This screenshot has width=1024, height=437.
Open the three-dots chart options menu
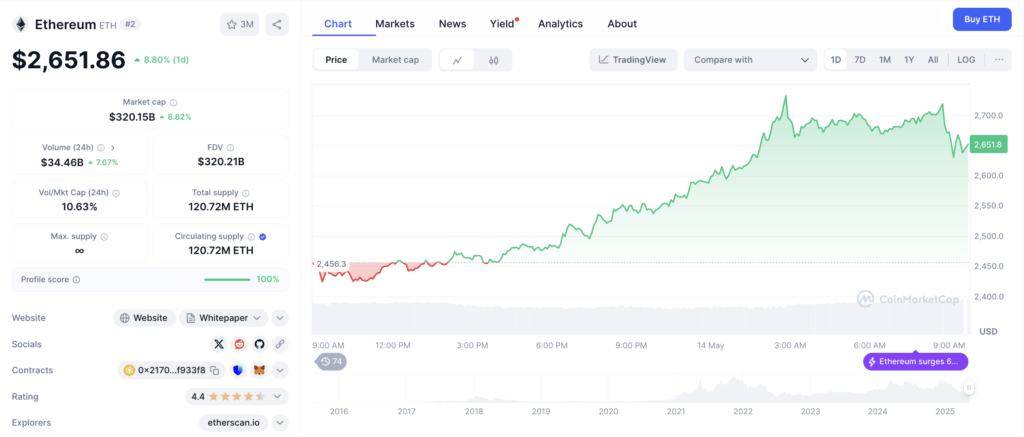click(x=999, y=59)
